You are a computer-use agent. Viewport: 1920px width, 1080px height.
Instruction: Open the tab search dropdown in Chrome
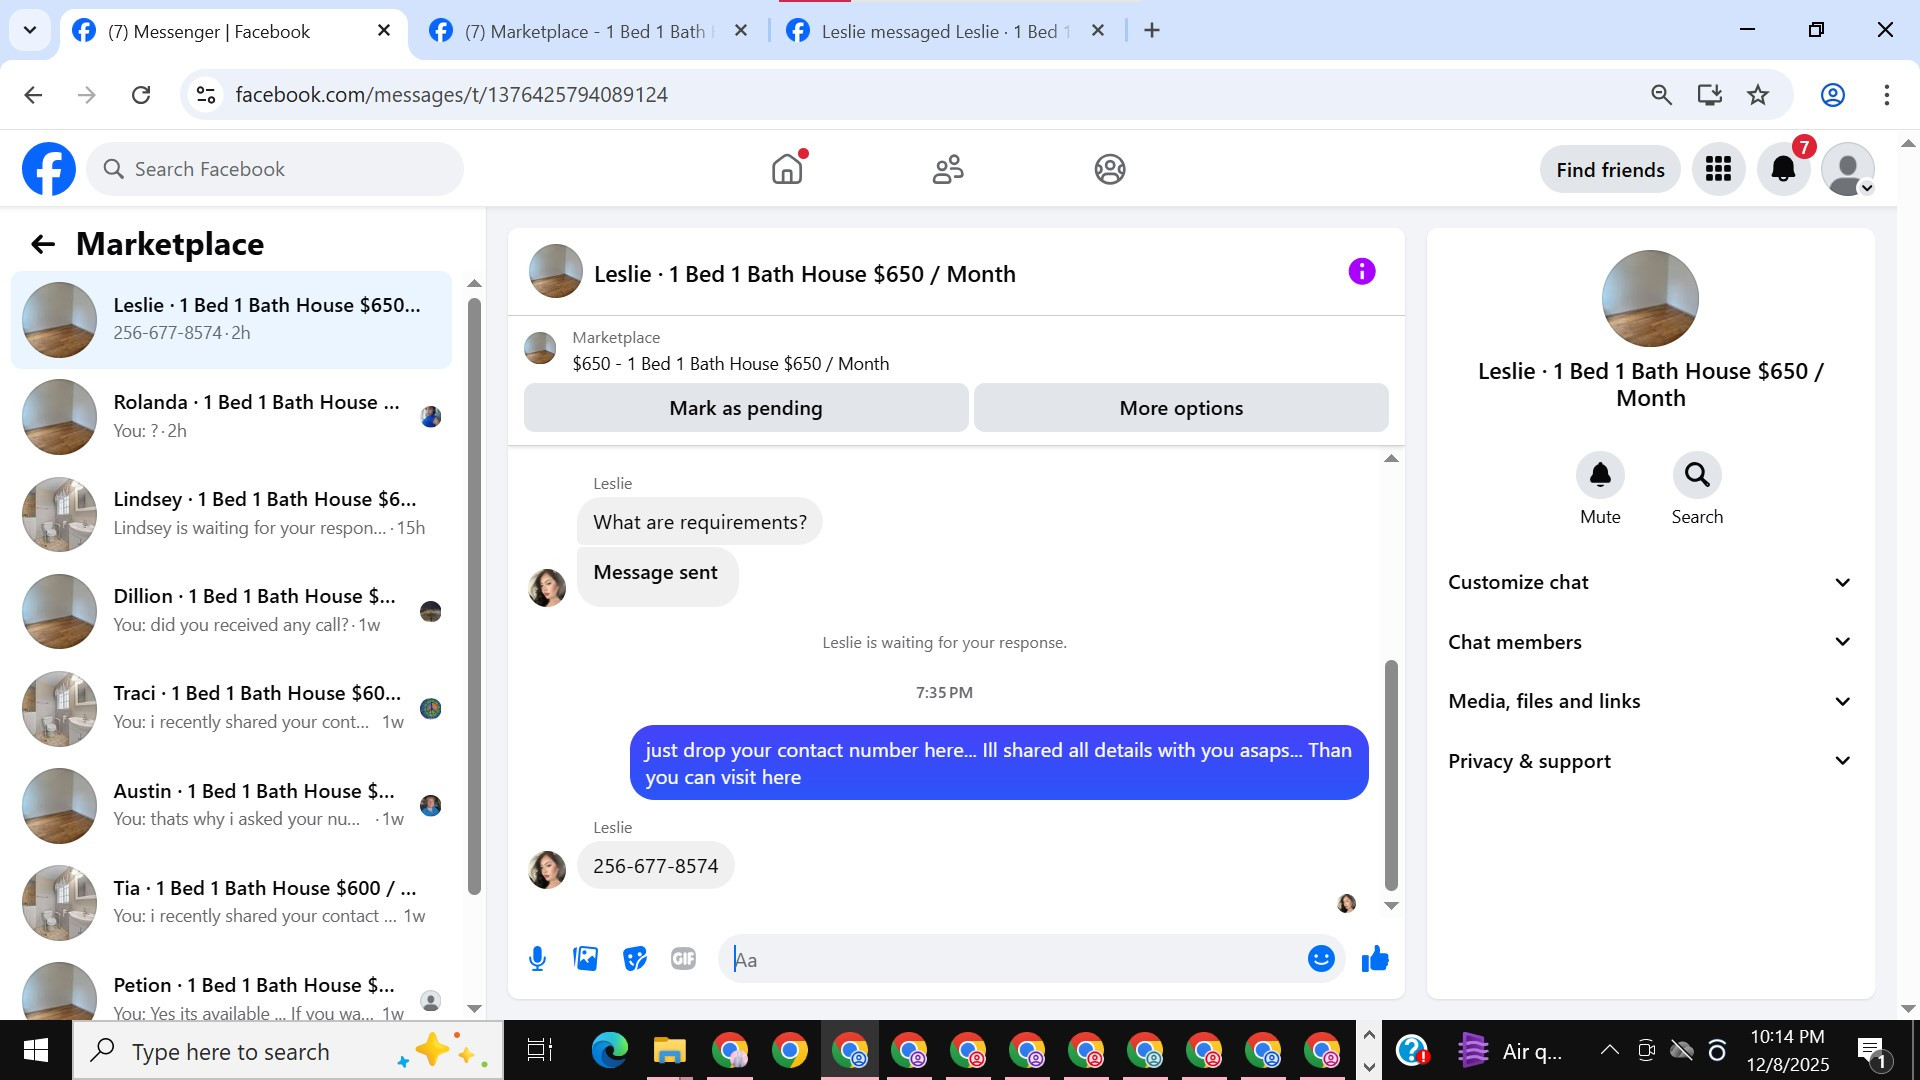(x=30, y=30)
